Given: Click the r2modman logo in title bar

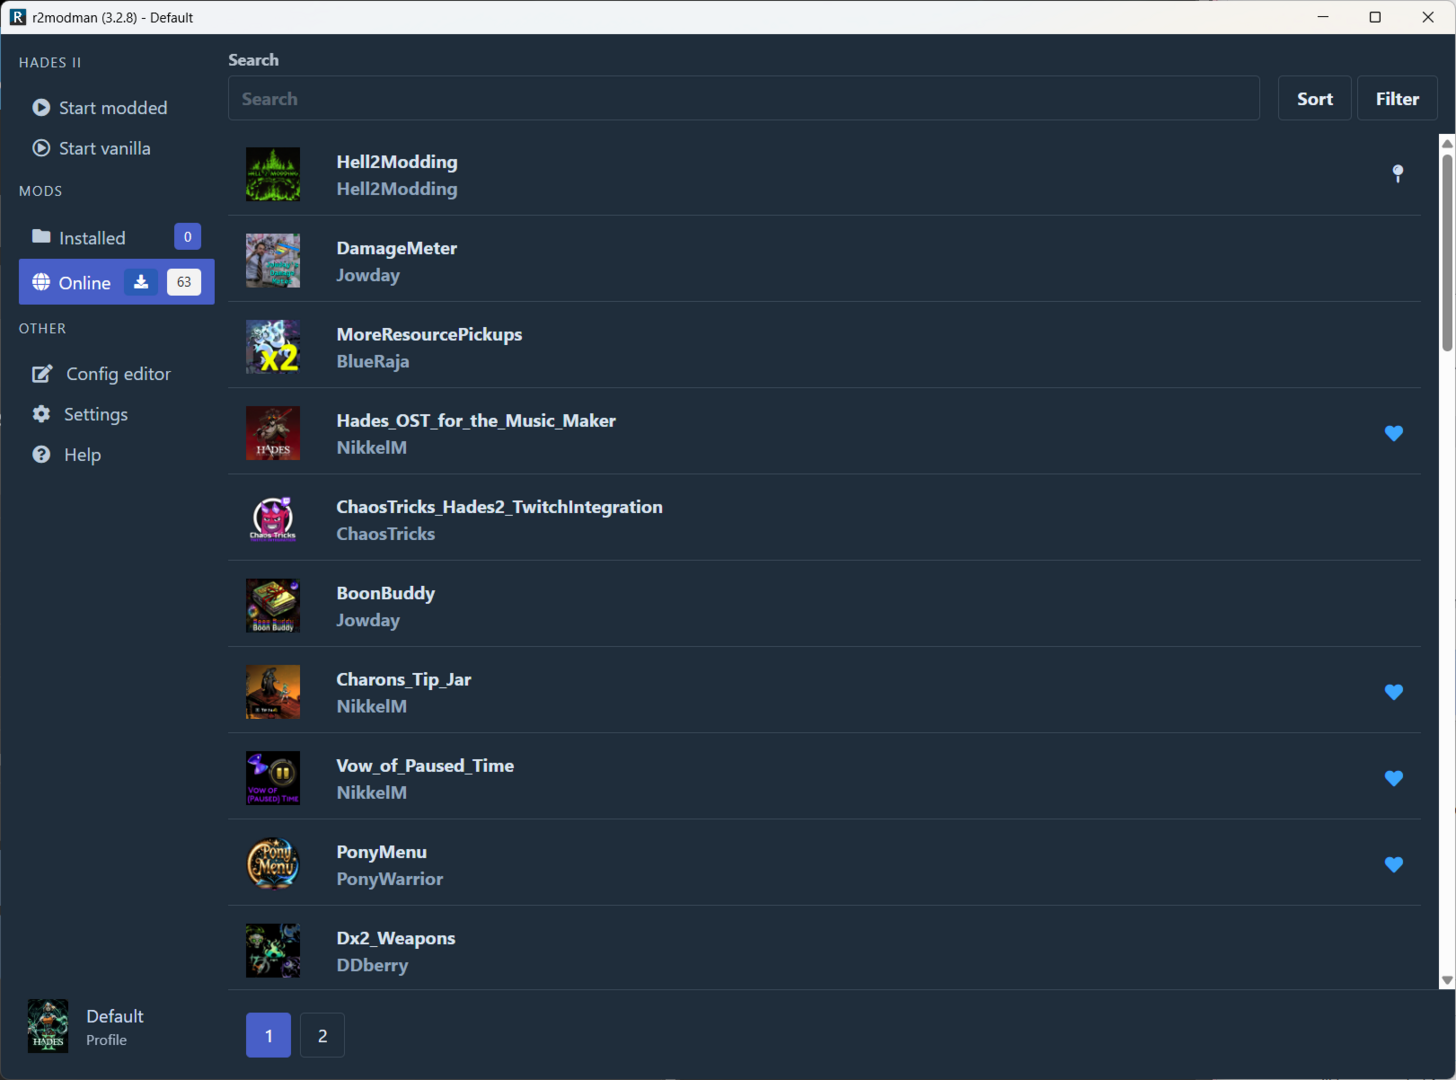Looking at the screenshot, I should pos(18,17).
